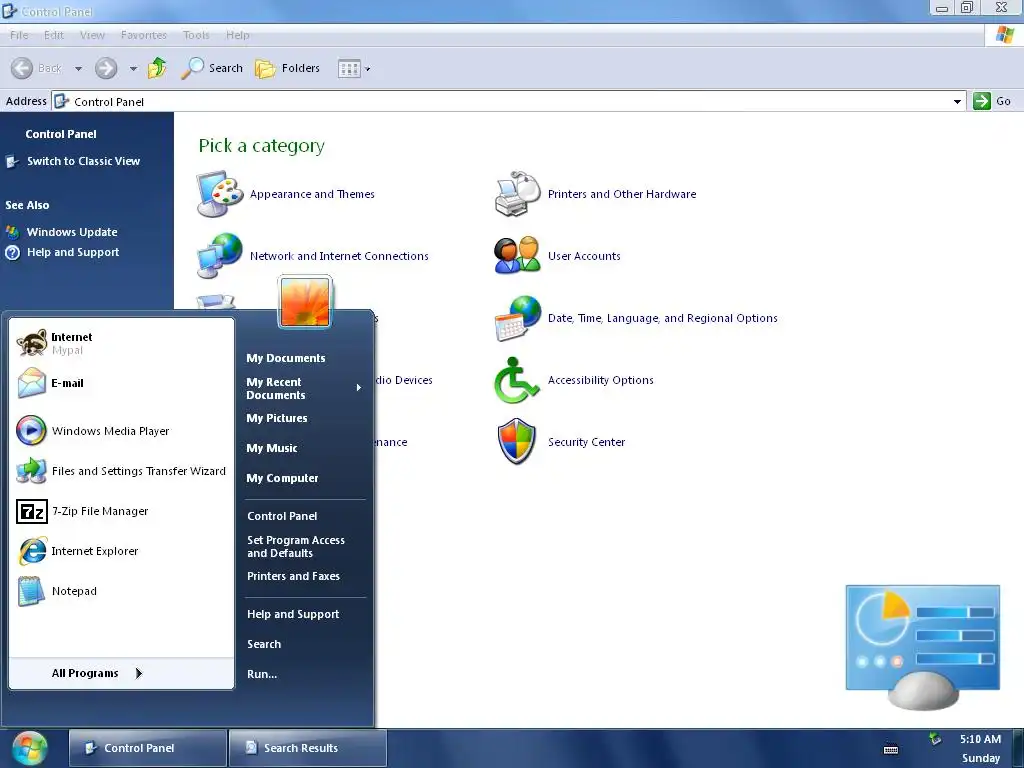Open the User Accounts category link

pos(584,256)
